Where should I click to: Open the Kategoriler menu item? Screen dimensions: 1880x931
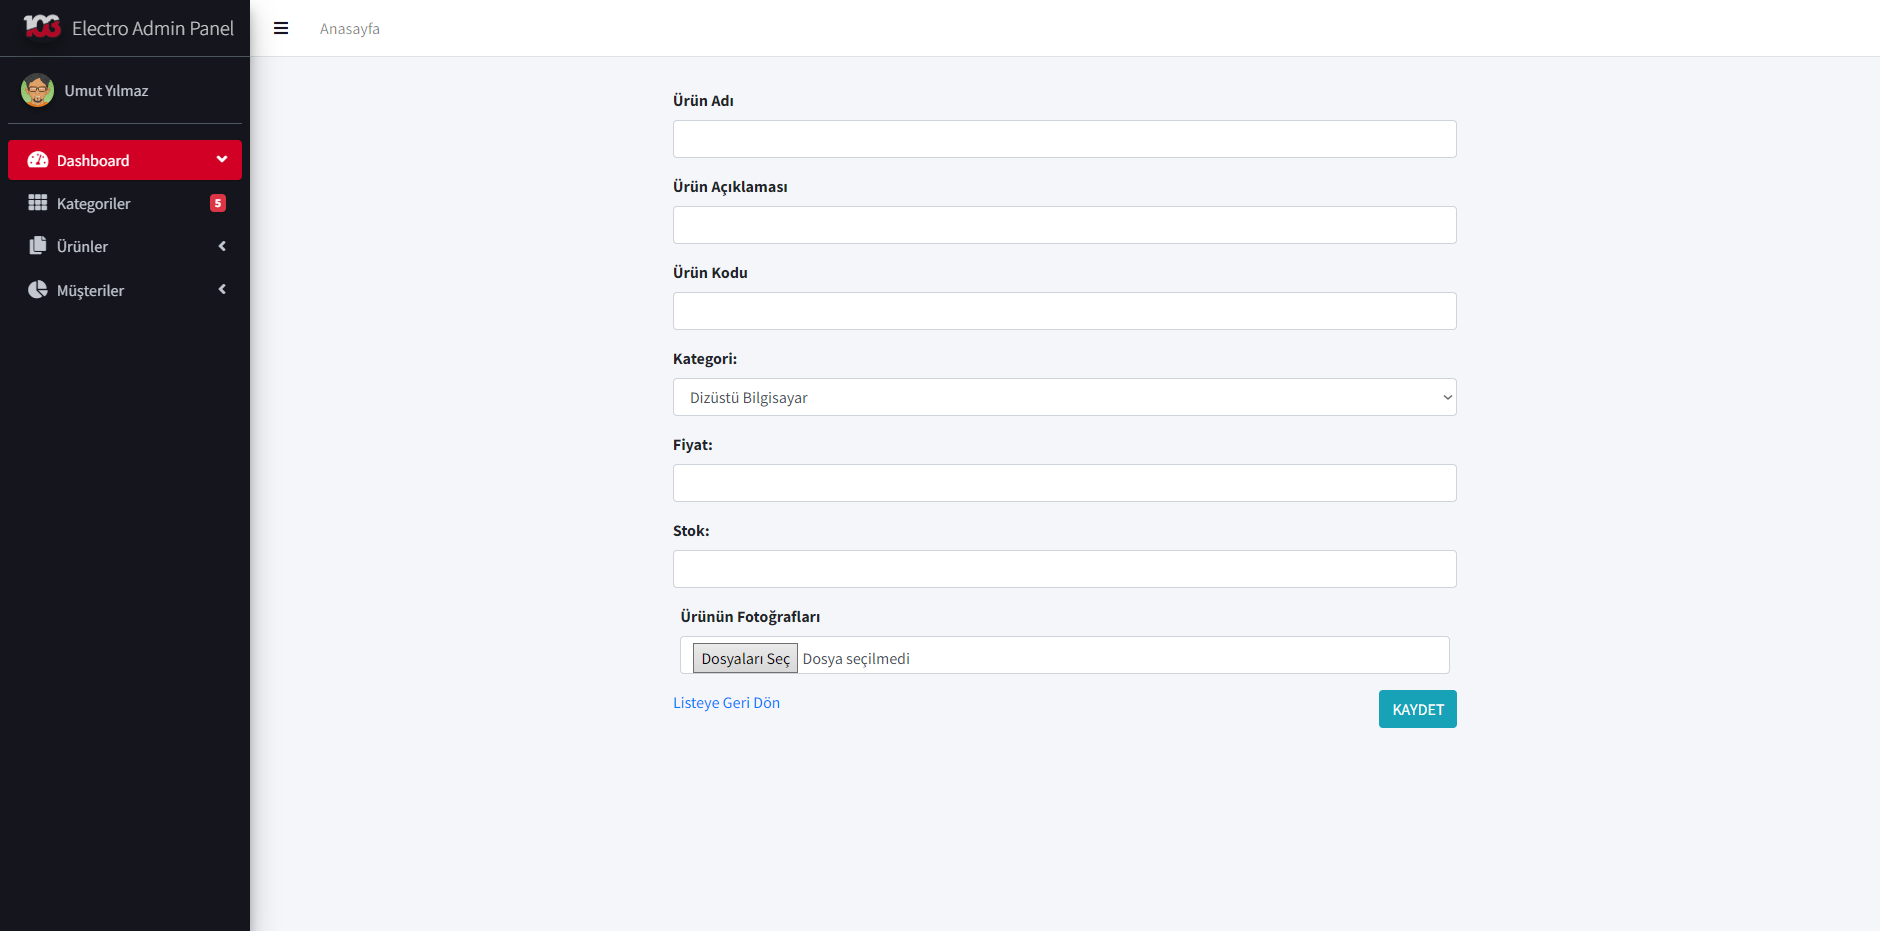tap(94, 204)
